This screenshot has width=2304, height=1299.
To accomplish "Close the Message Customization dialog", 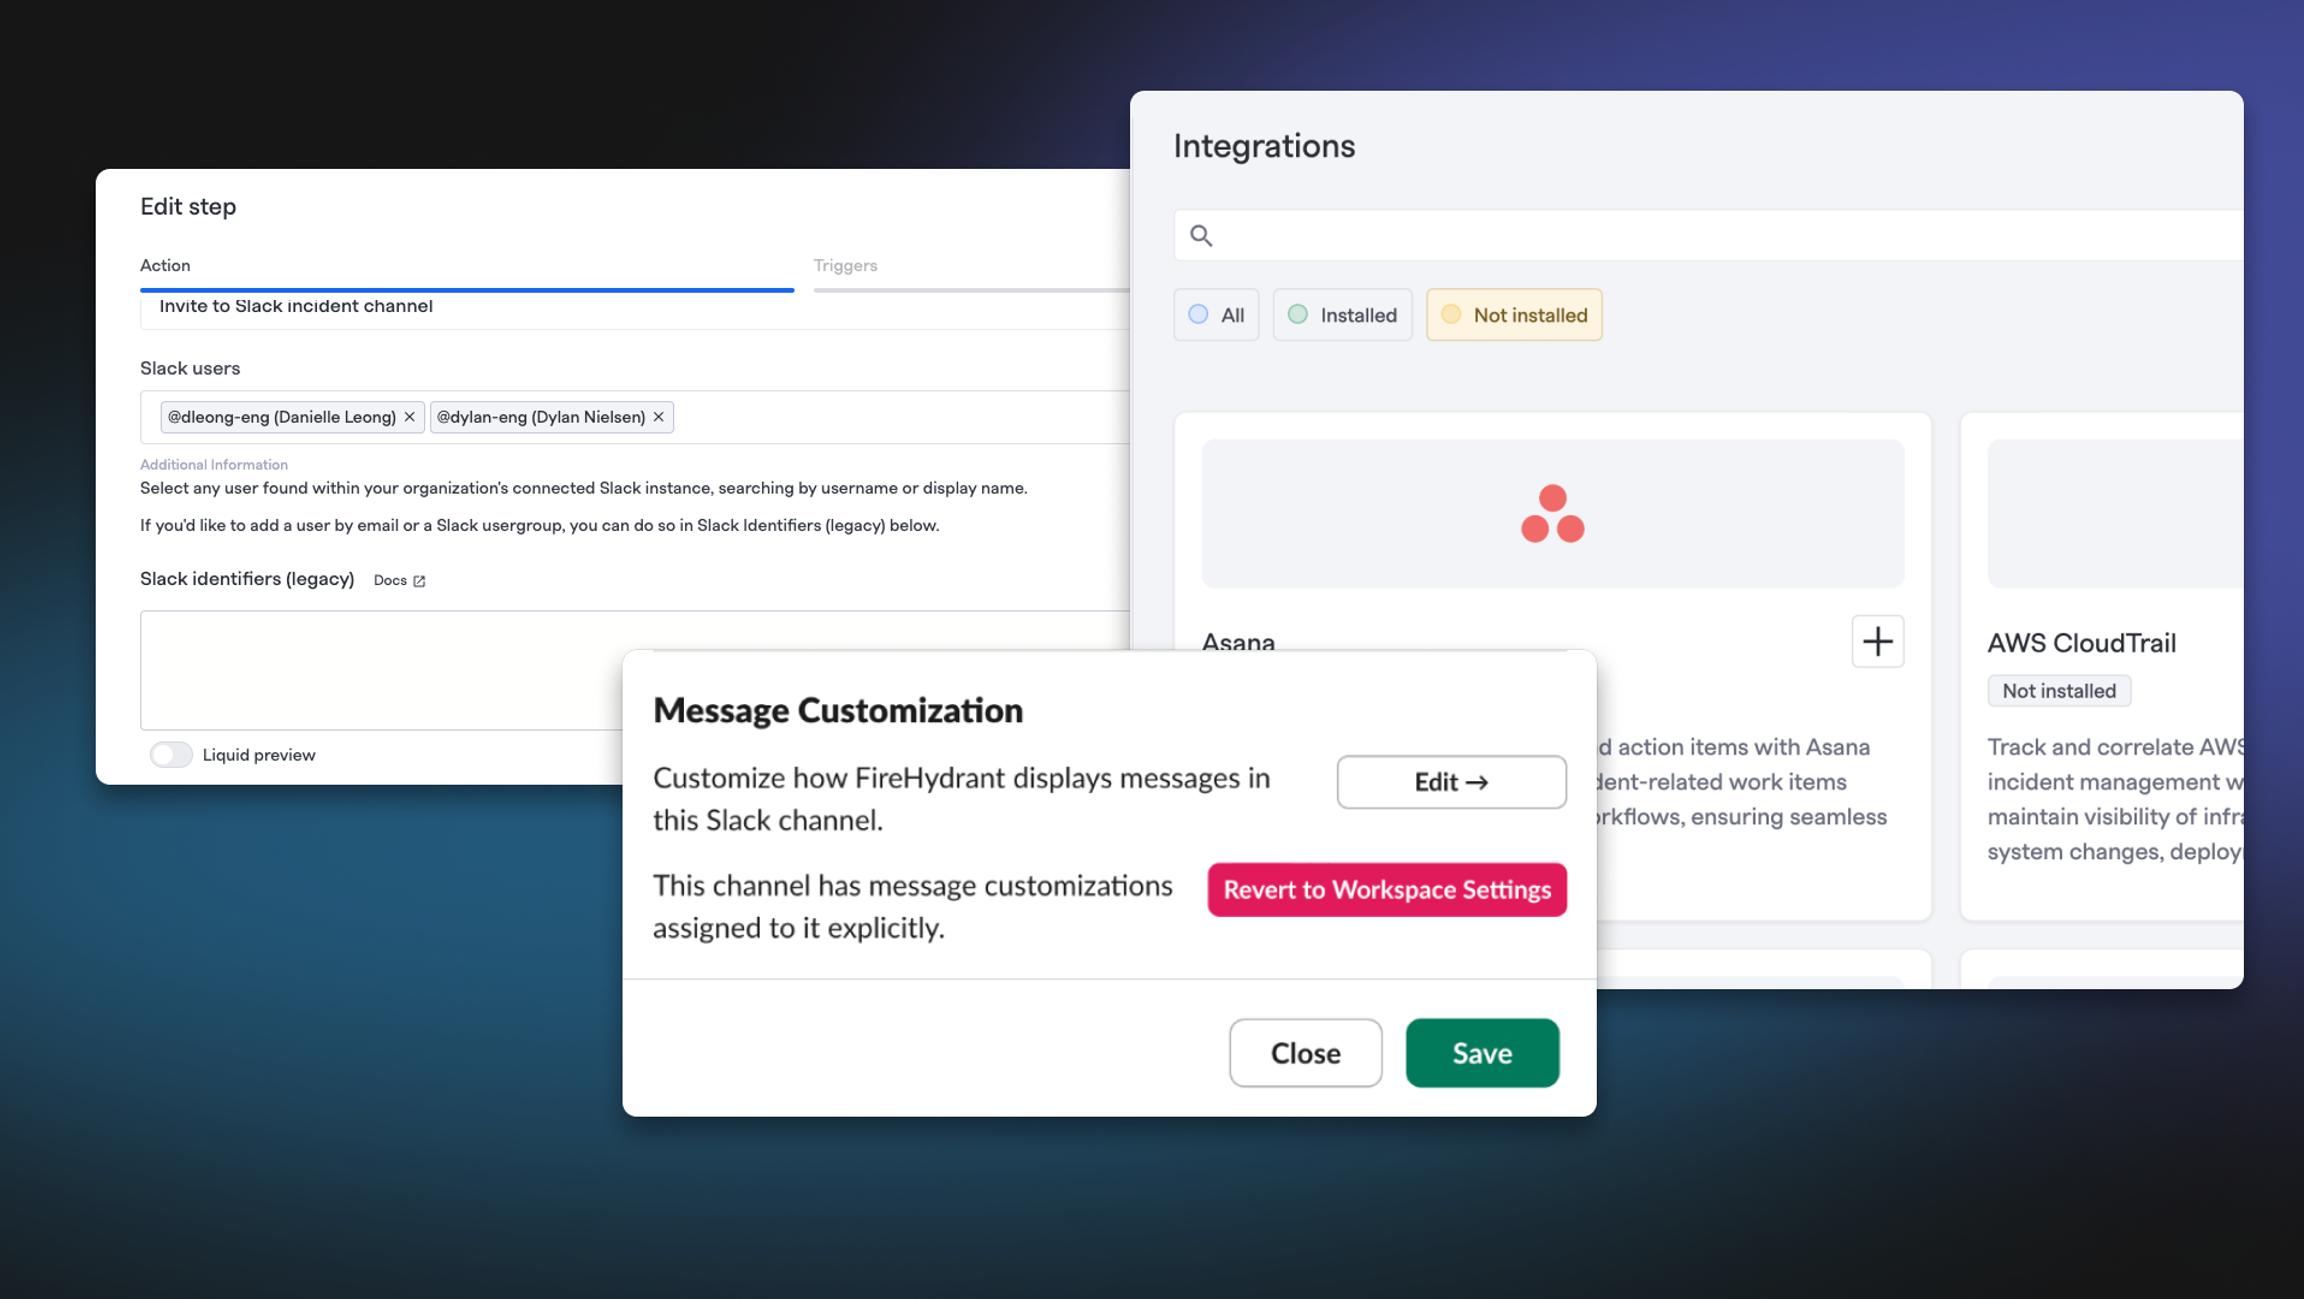I will coord(1305,1053).
